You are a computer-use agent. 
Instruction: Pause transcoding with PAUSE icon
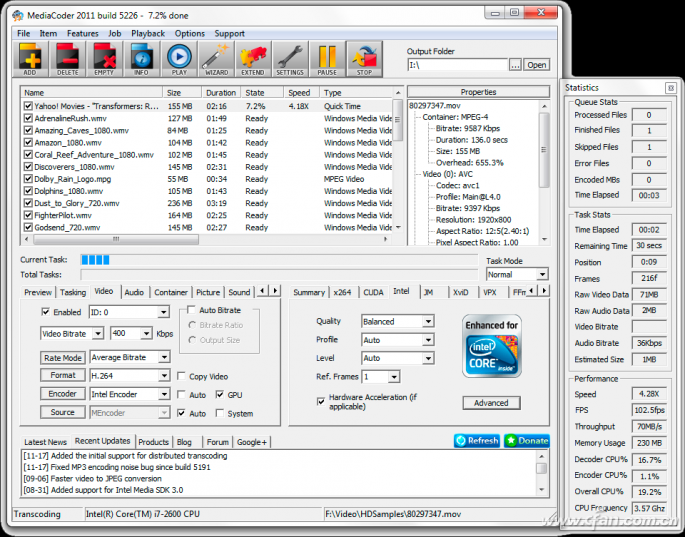tap(327, 59)
